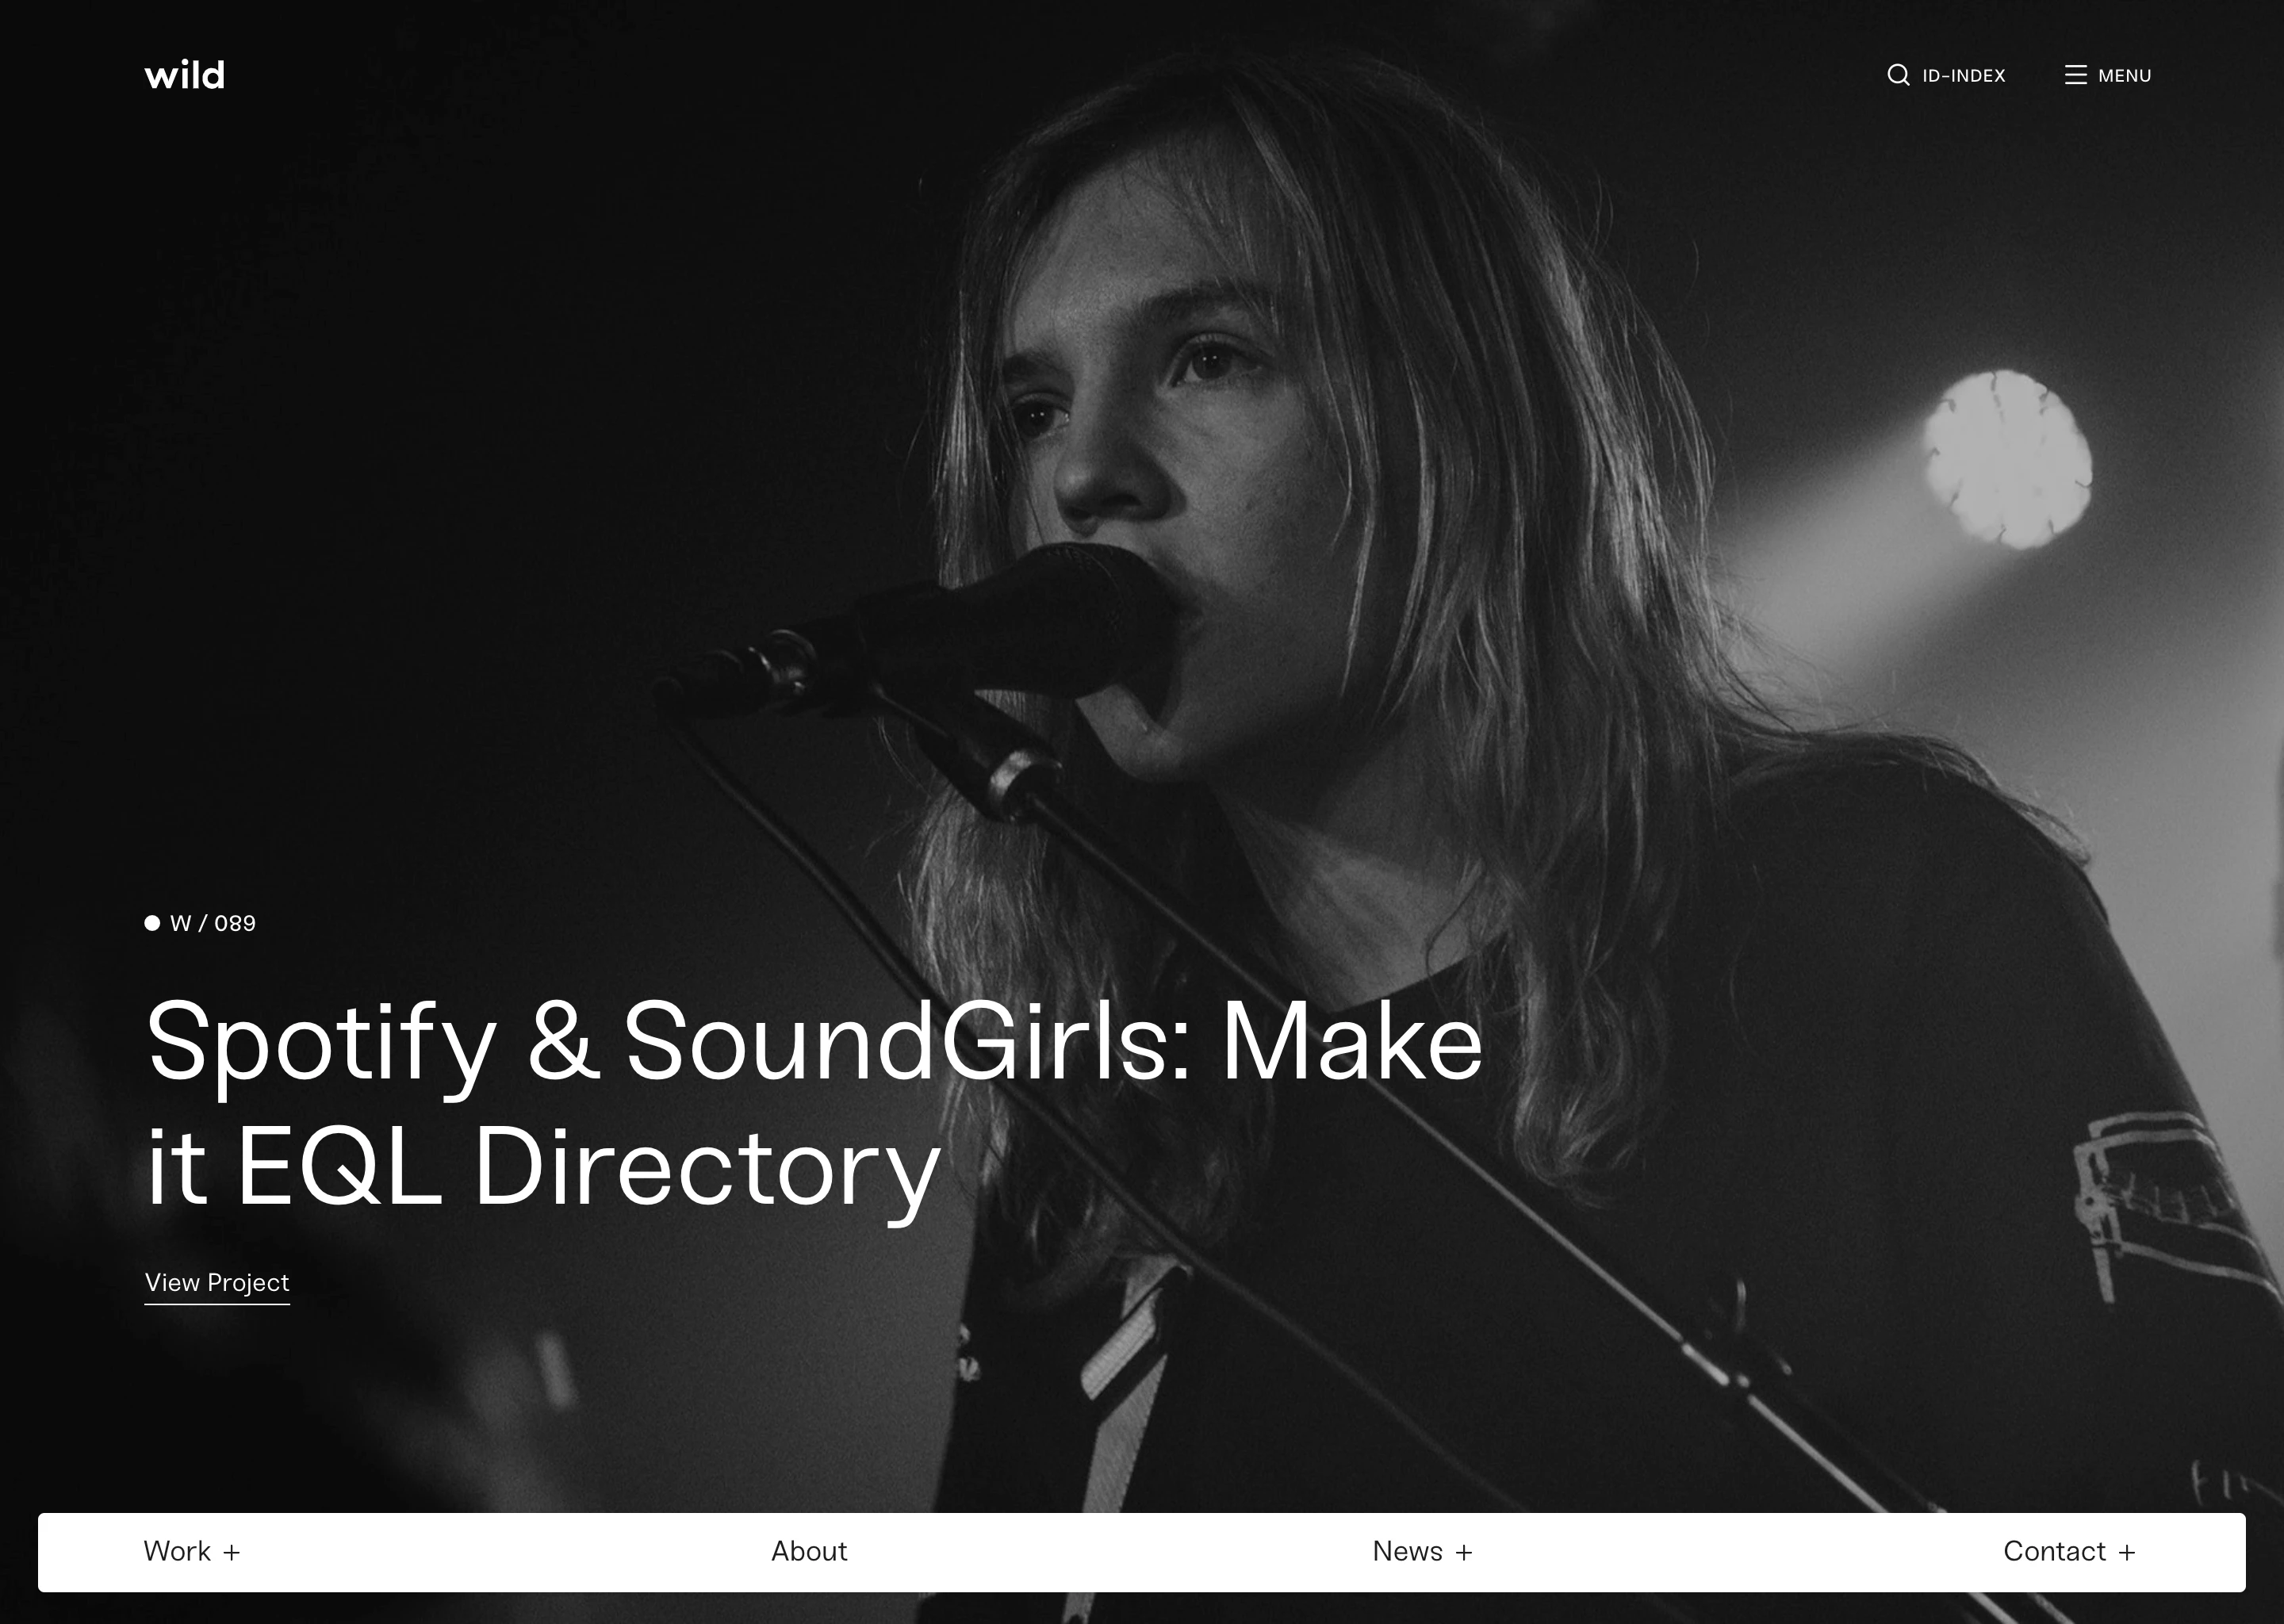Expand the News navigation section
Image resolution: width=2284 pixels, height=1624 pixels.
pyautogui.click(x=1423, y=1551)
